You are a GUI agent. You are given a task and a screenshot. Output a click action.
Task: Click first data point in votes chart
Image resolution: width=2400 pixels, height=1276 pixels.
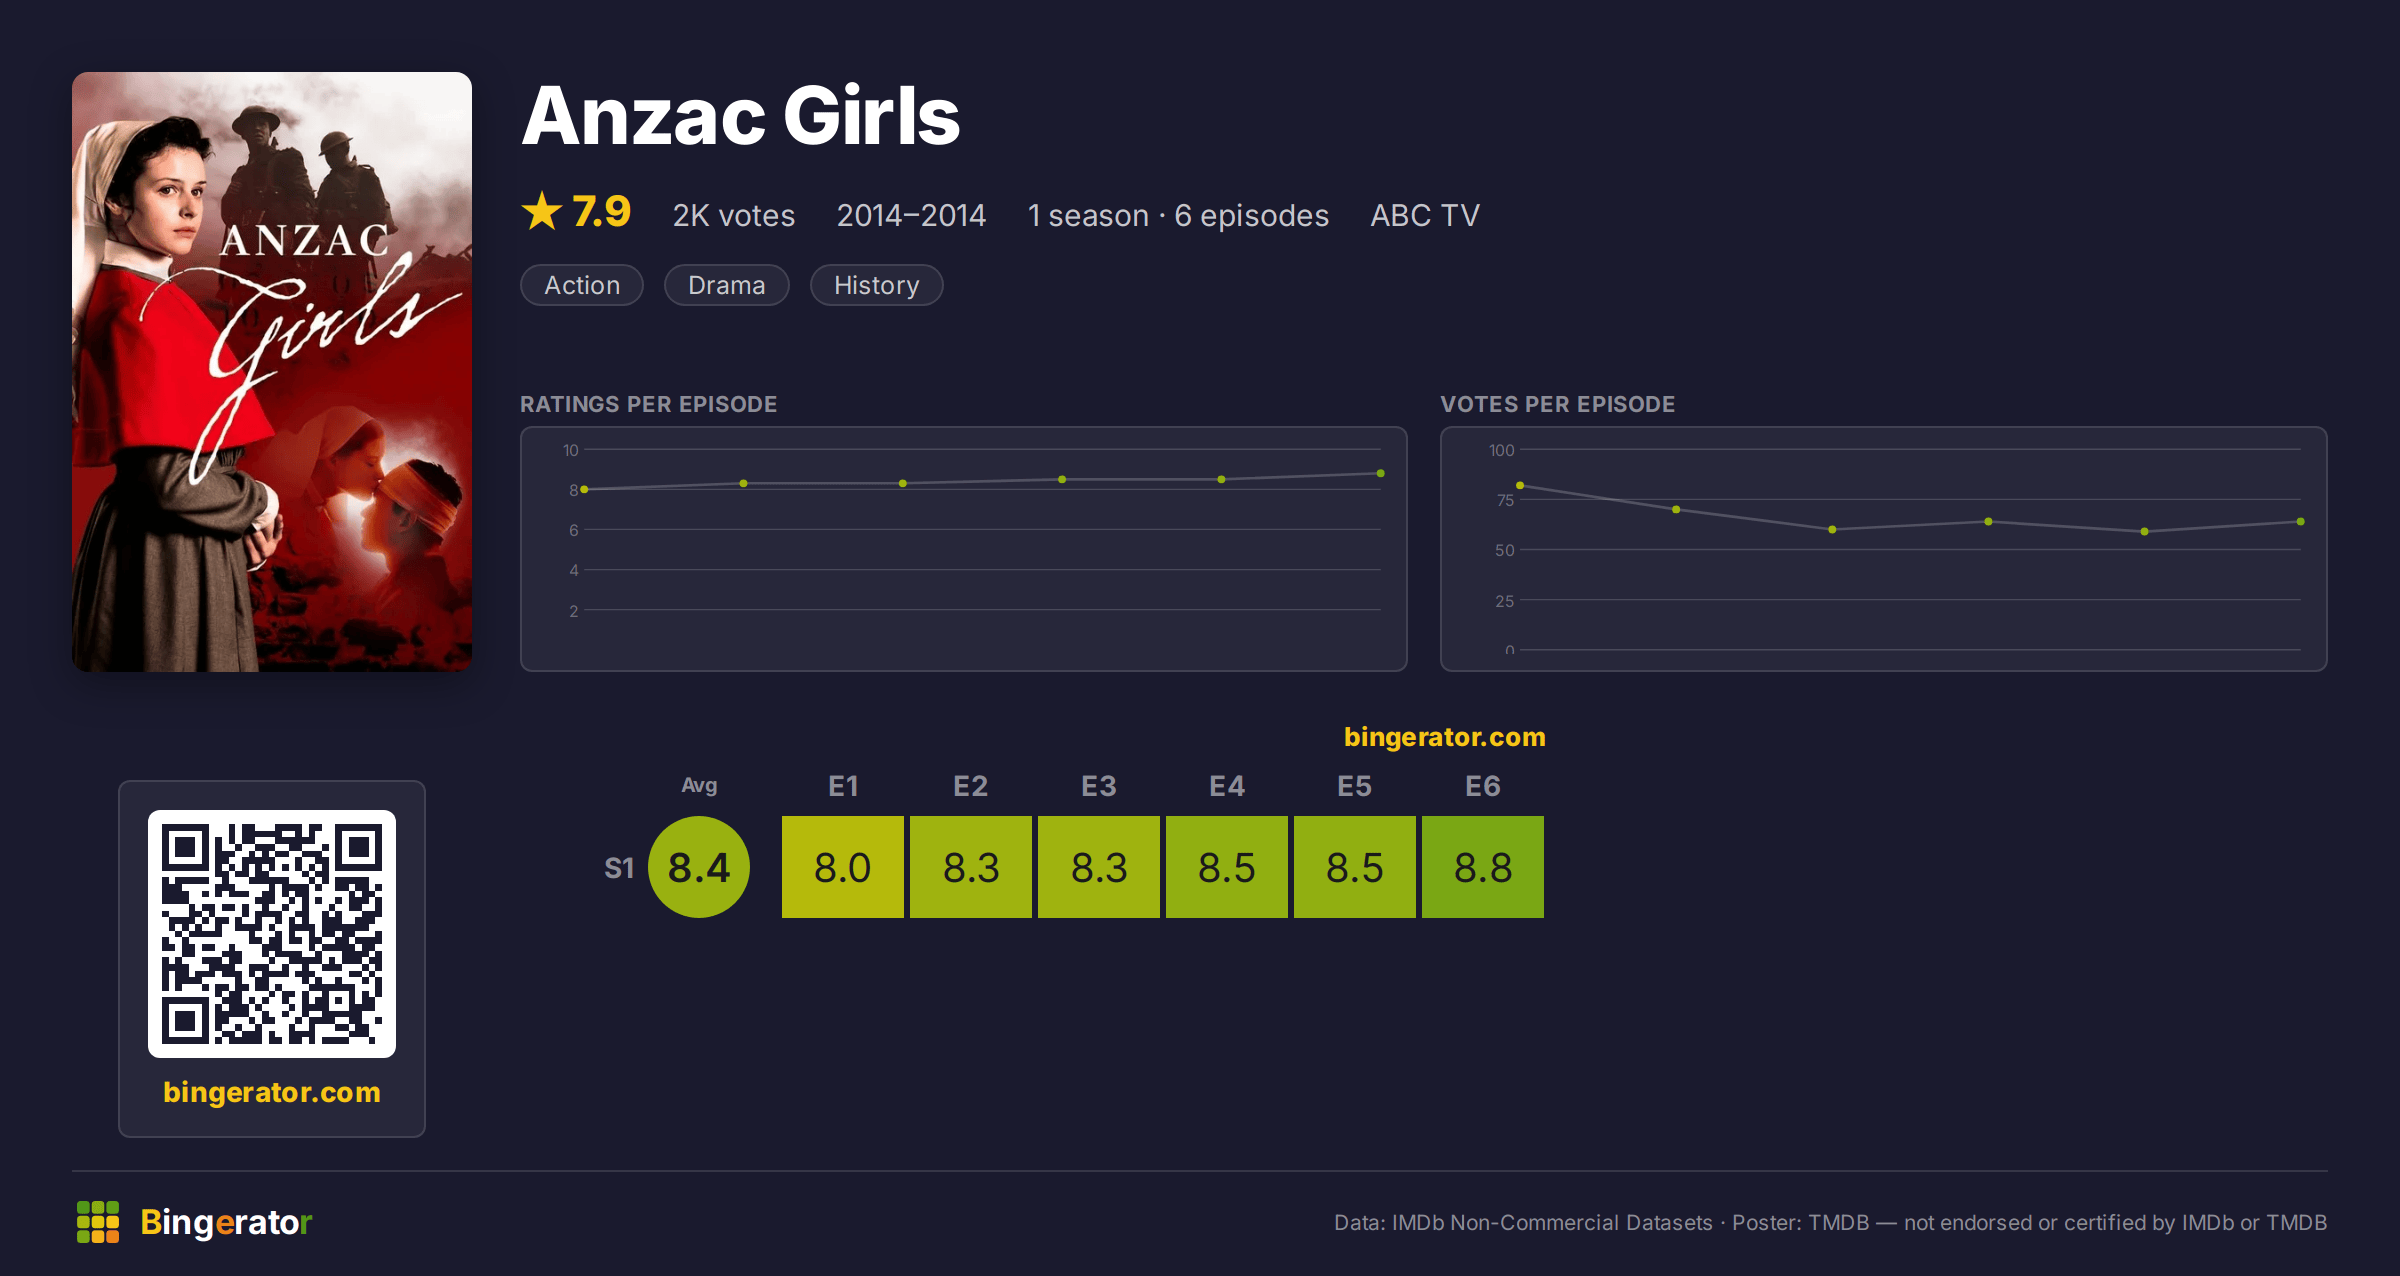coord(1520,485)
